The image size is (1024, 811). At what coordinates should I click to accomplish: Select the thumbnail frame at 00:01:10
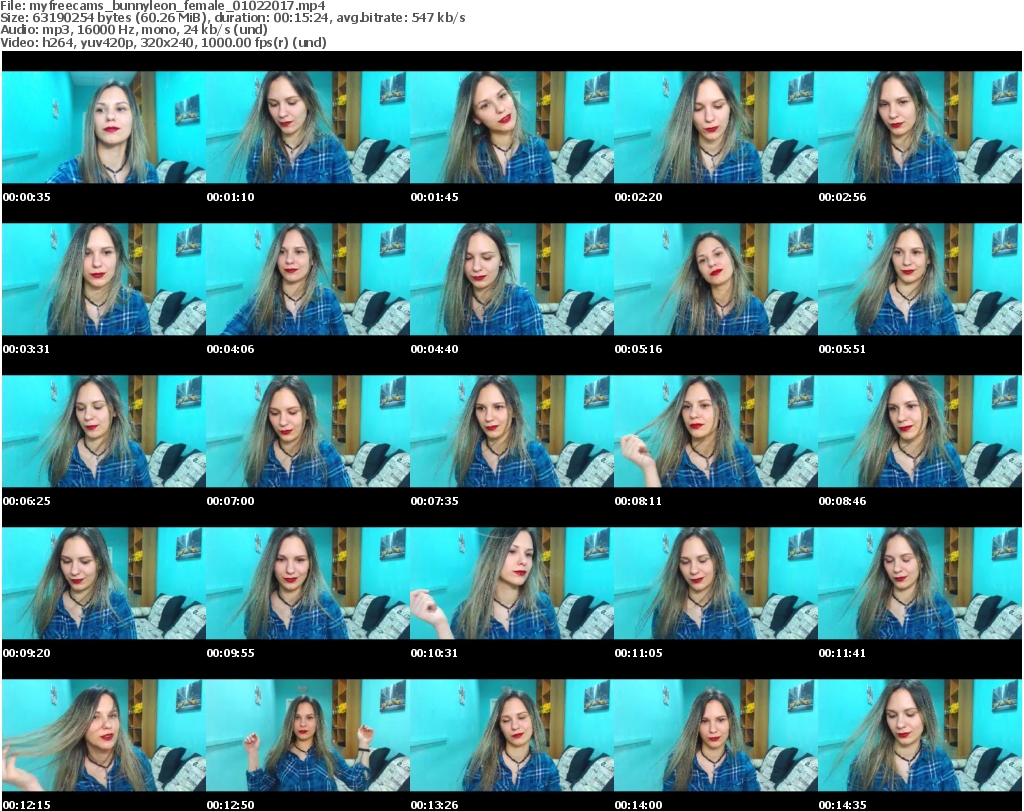pos(308,127)
